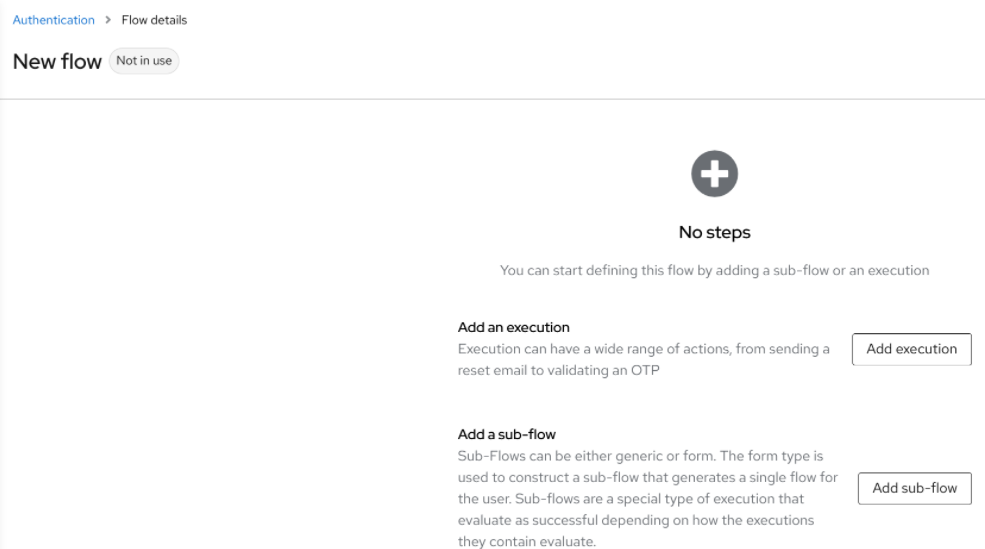Click the text about defining this flow

(714, 270)
